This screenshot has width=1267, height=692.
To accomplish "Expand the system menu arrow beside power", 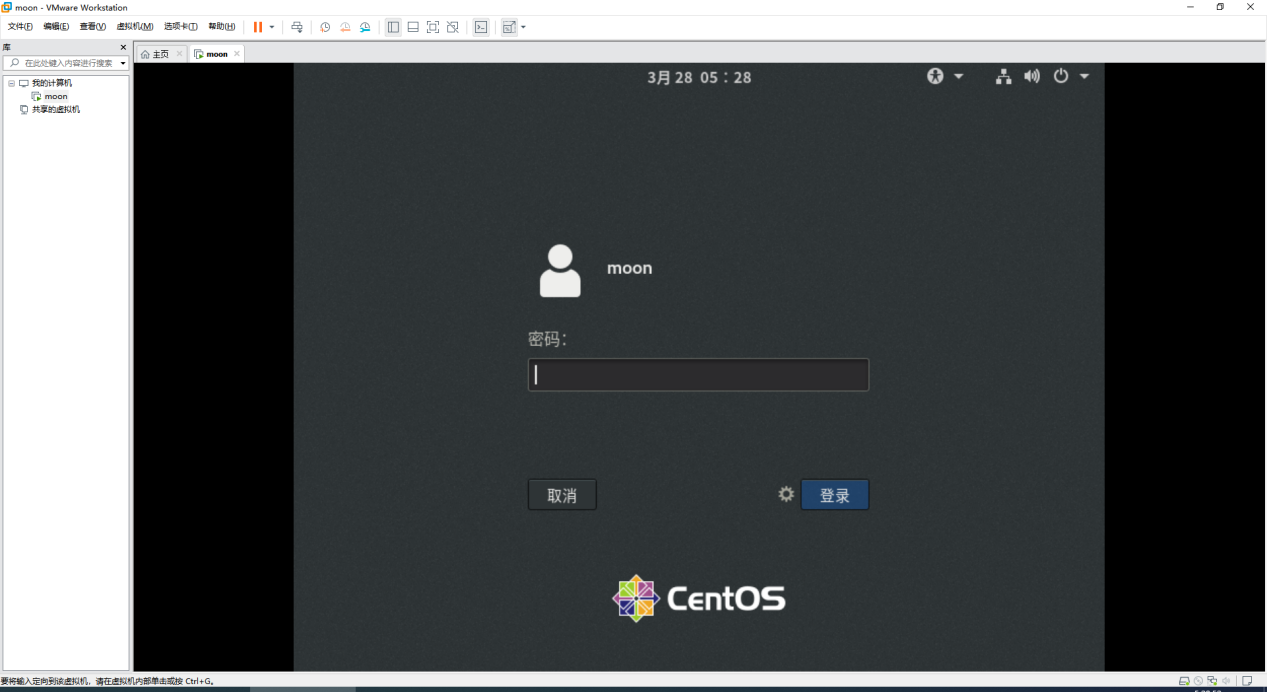I will 1084,76.
